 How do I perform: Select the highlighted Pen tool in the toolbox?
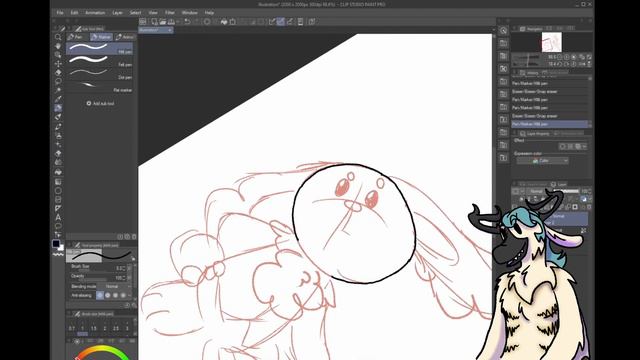[x=58, y=108]
